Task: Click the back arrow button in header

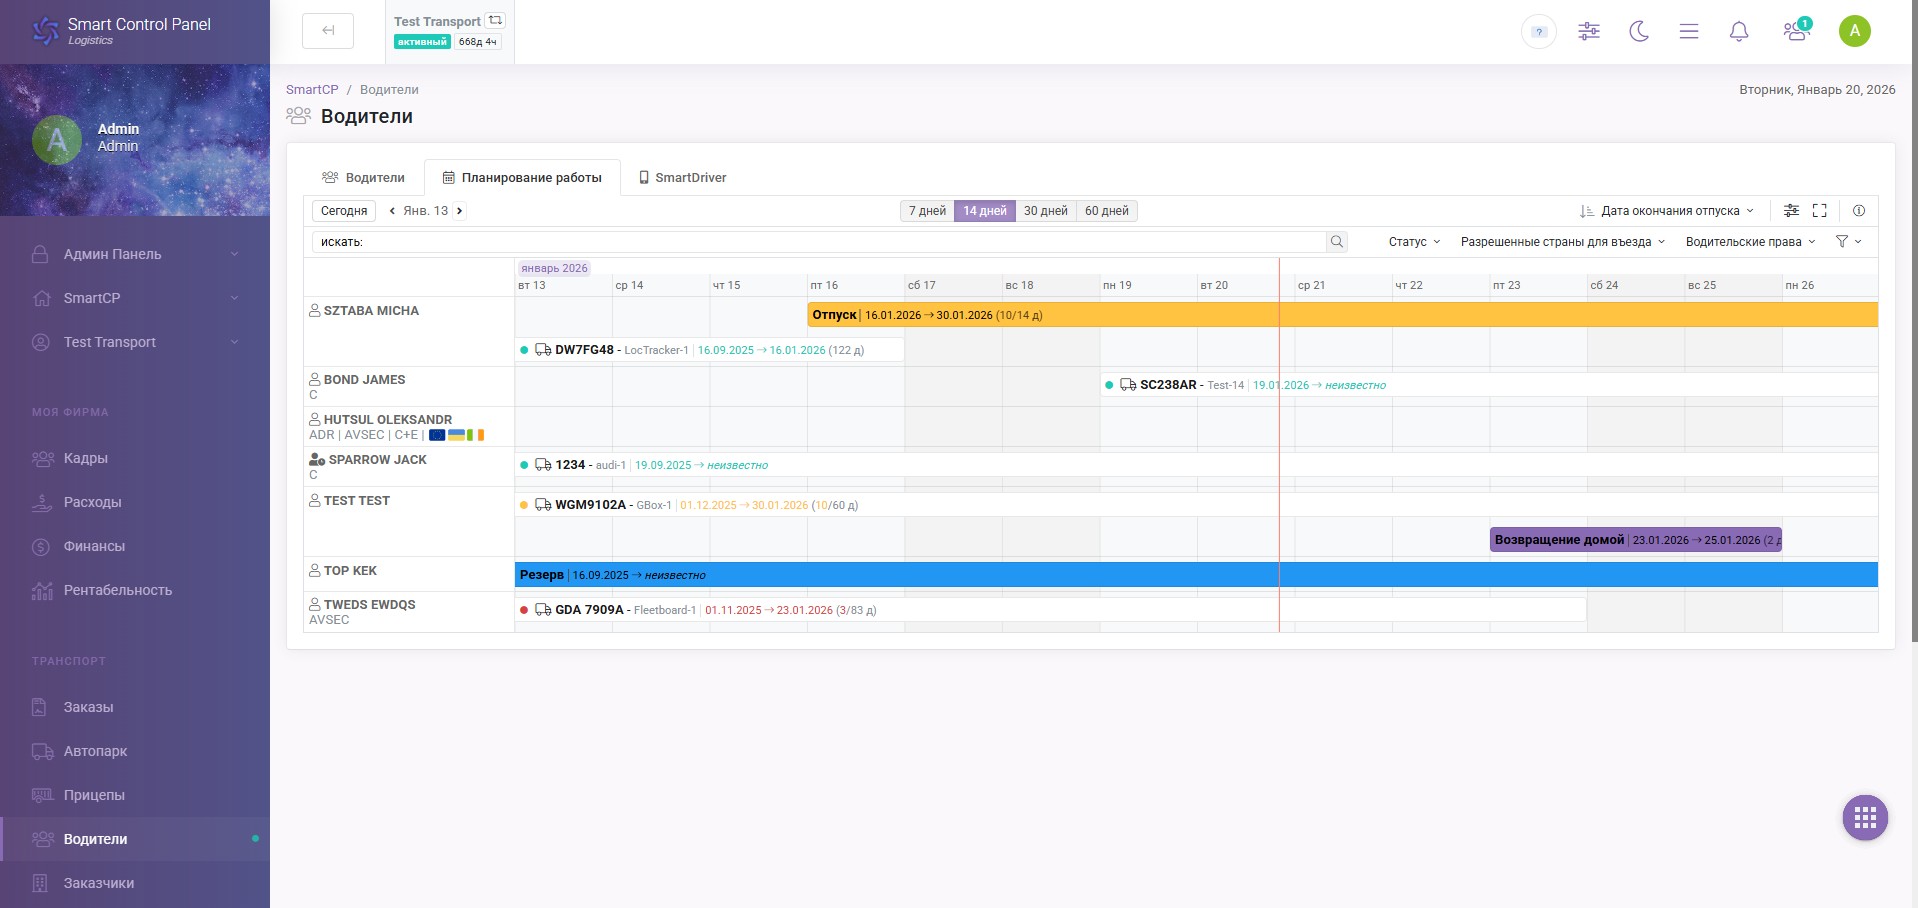Action: 328,31
